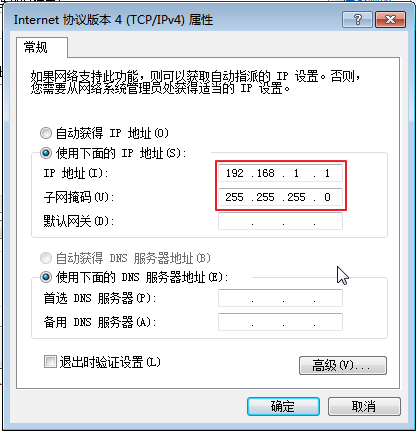Viewport: 416px width, 431px height.
Task: Close the TCP/IPv4 properties dialog
Action: click(x=390, y=20)
